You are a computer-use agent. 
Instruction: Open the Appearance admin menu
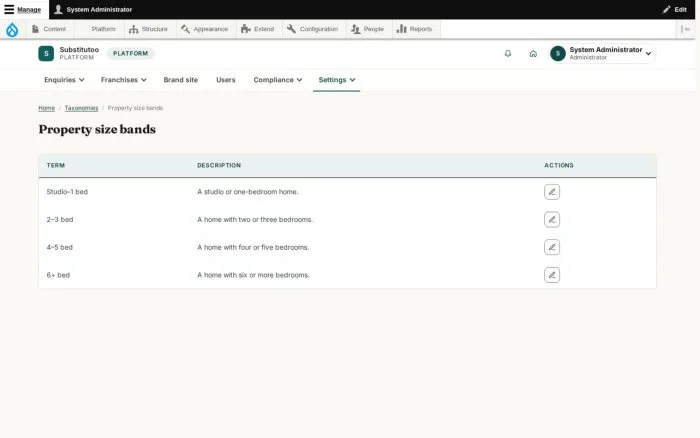[205, 29]
